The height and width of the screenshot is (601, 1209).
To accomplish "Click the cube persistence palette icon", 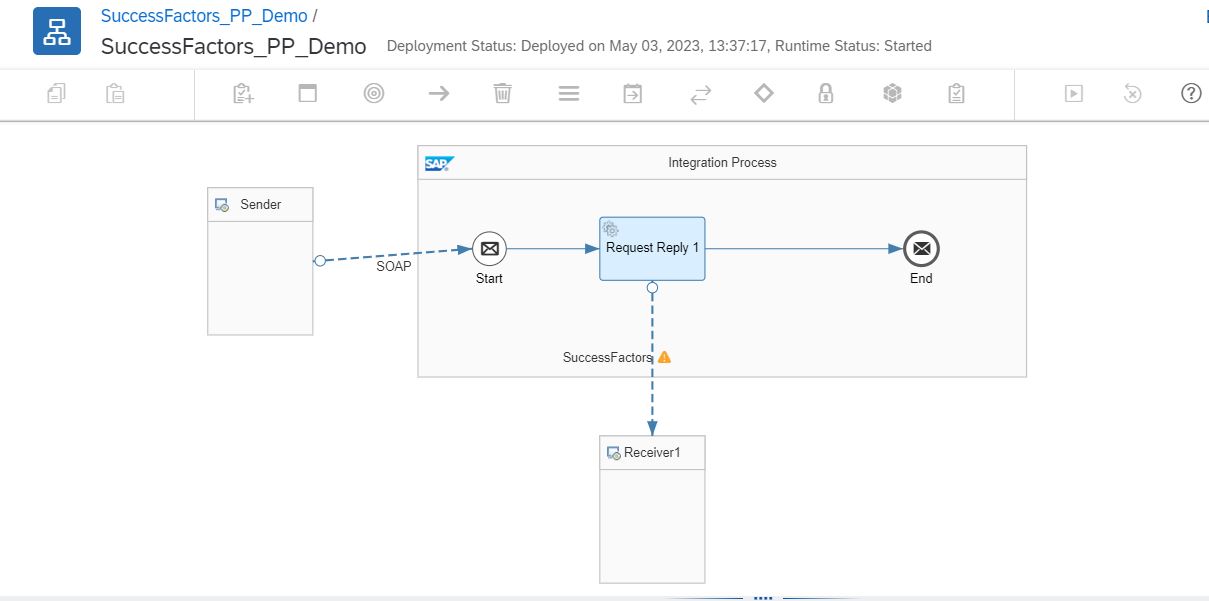I will point(893,94).
